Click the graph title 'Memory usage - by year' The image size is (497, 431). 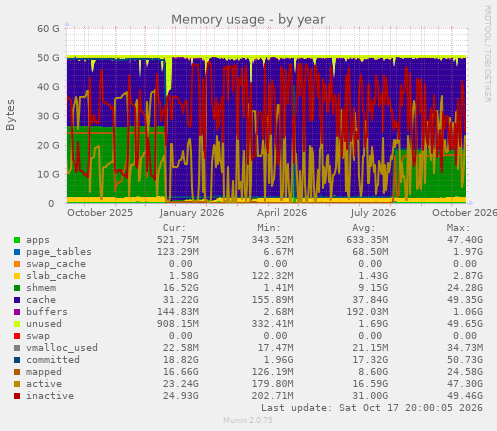point(248,20)
